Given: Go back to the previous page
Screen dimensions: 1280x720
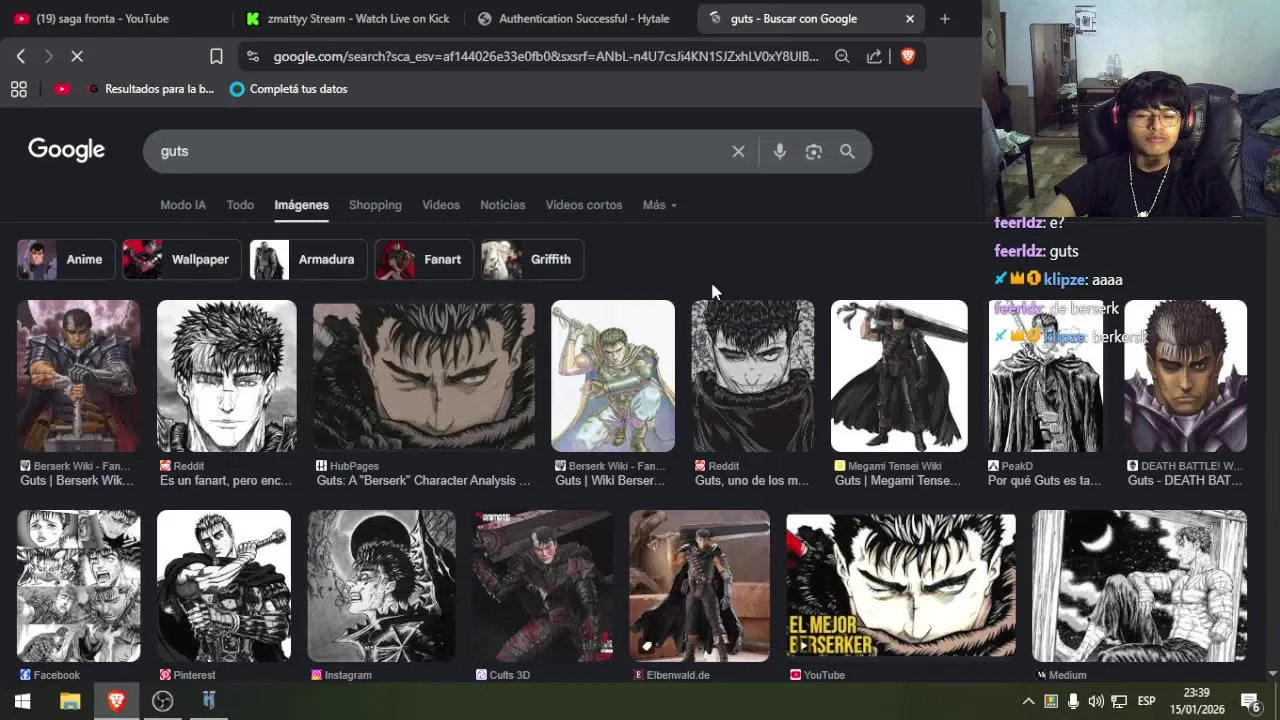Looking at the screenshot, I should click(x=21, y=57).
